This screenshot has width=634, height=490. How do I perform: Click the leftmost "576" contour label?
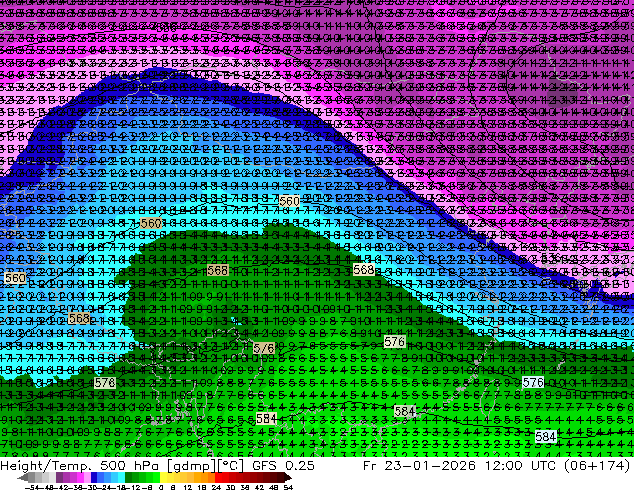[x=105, y=382]
